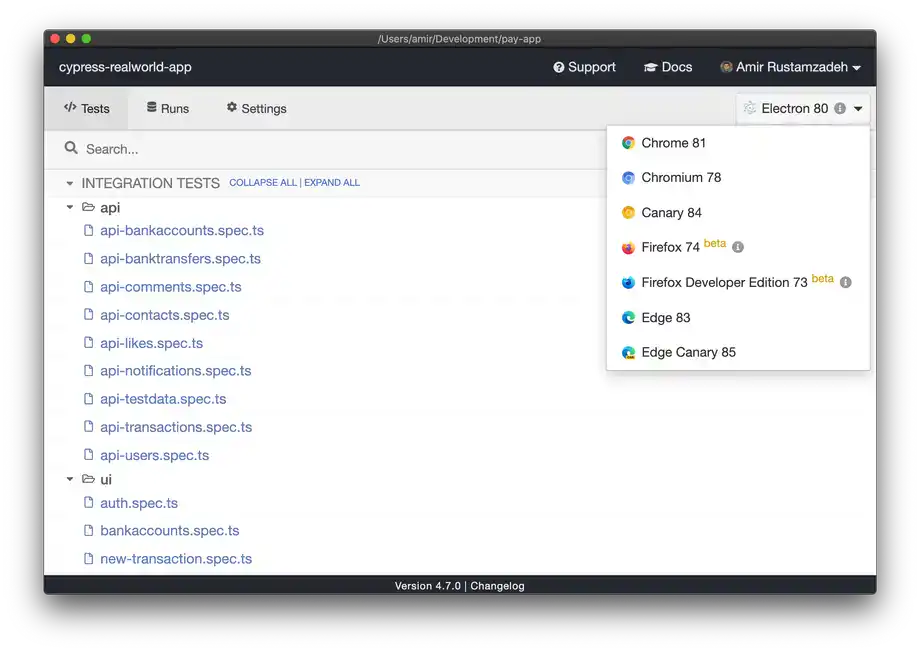Choose Edge 83 from browser list
This screenshot has width=920, height=652.
[x=738, y=317]
